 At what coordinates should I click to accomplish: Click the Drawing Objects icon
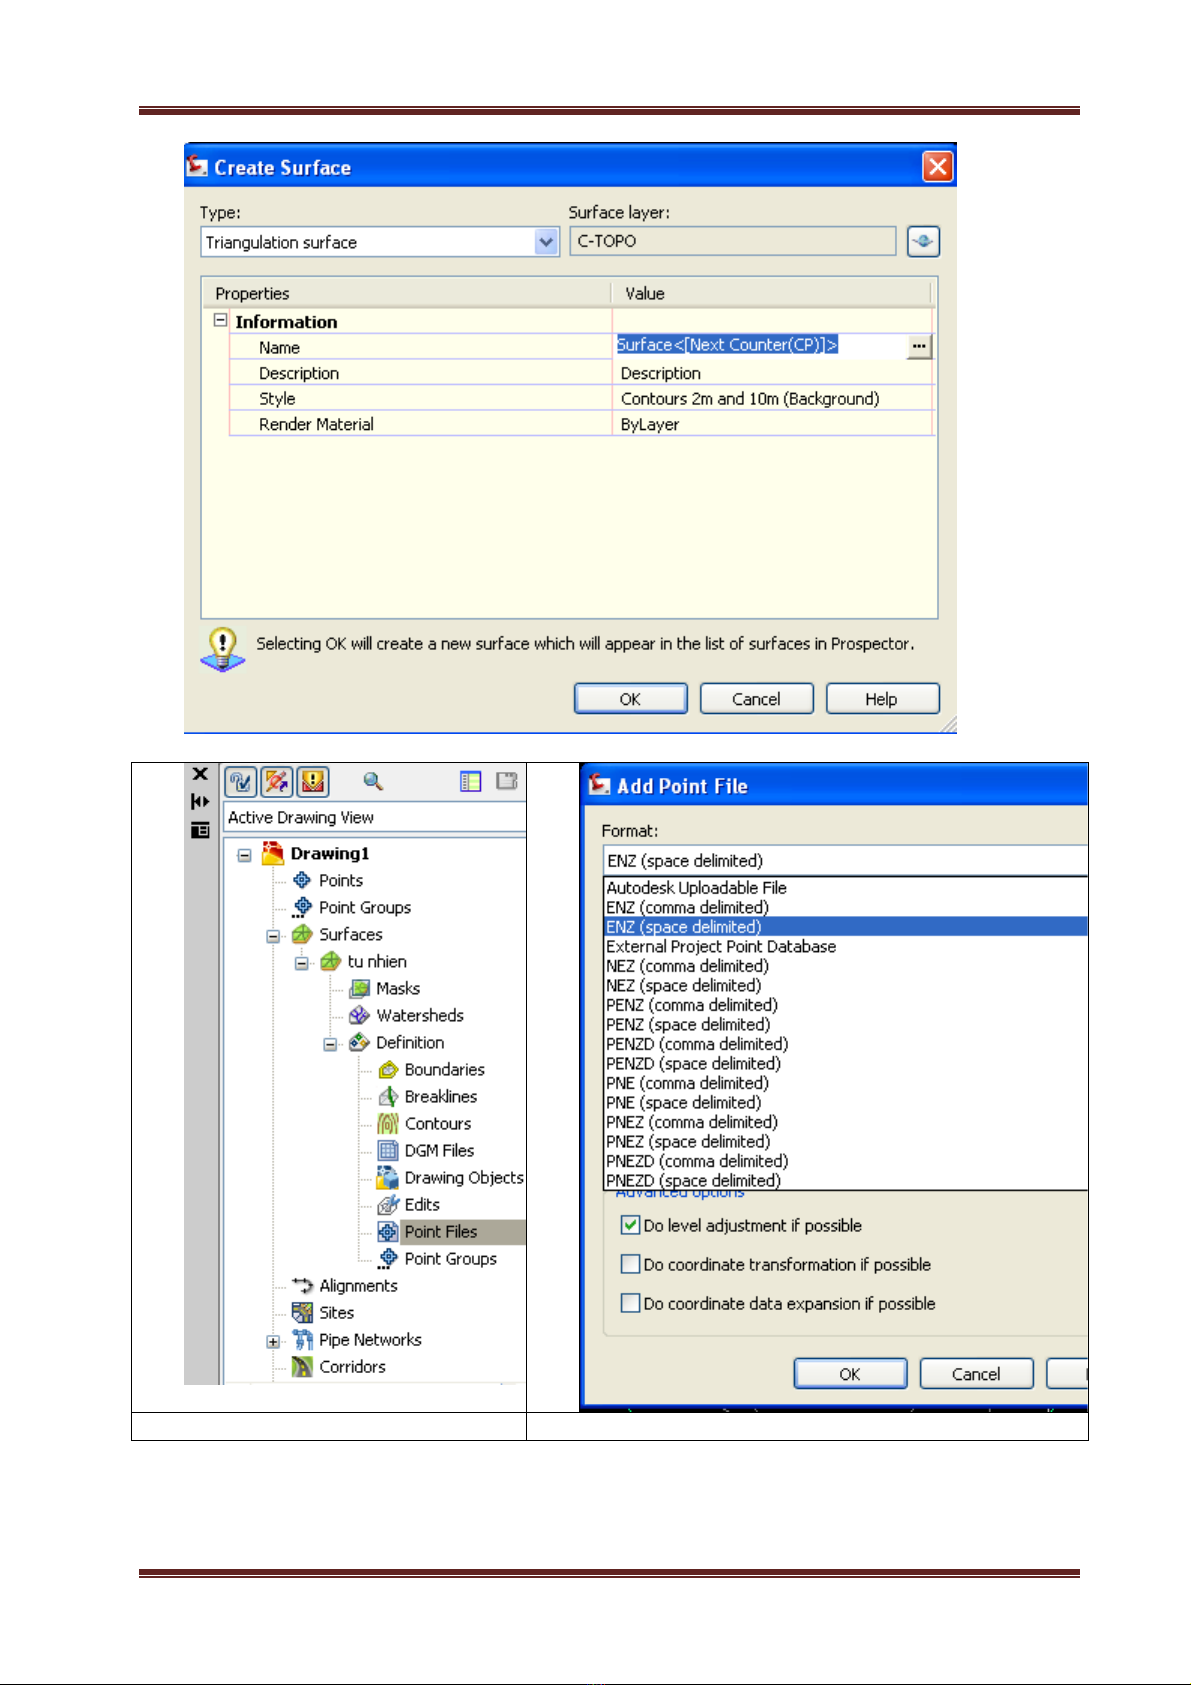[388, 1177]
